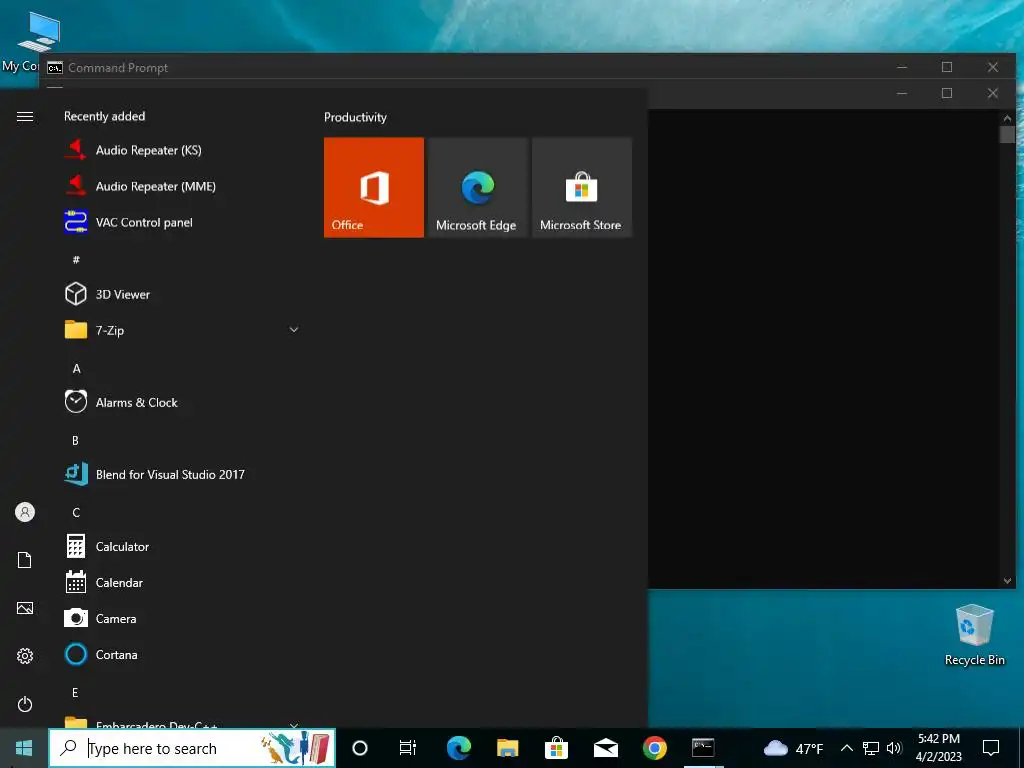Expand the 7-Zip folder chevron
Image resolution: width=1024 pixels, height=768 pixels.
[294, 330]
